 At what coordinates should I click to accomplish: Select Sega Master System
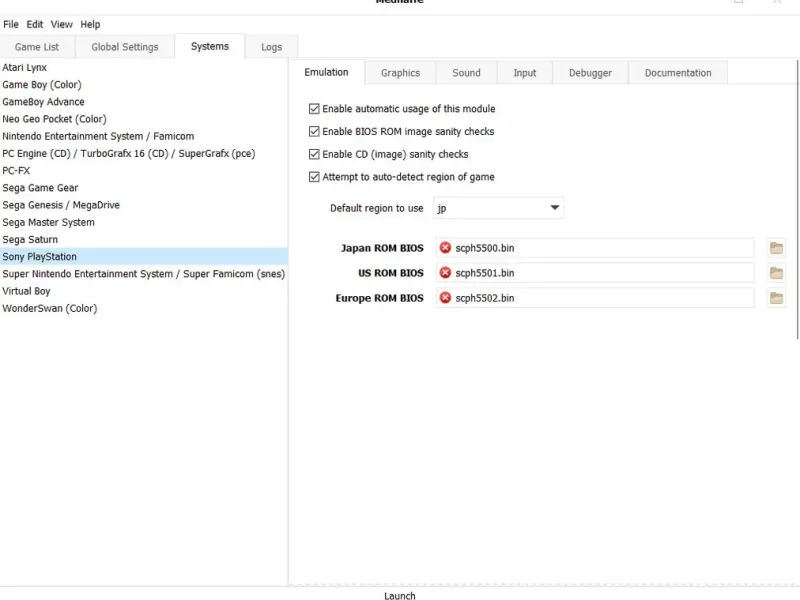144,222
